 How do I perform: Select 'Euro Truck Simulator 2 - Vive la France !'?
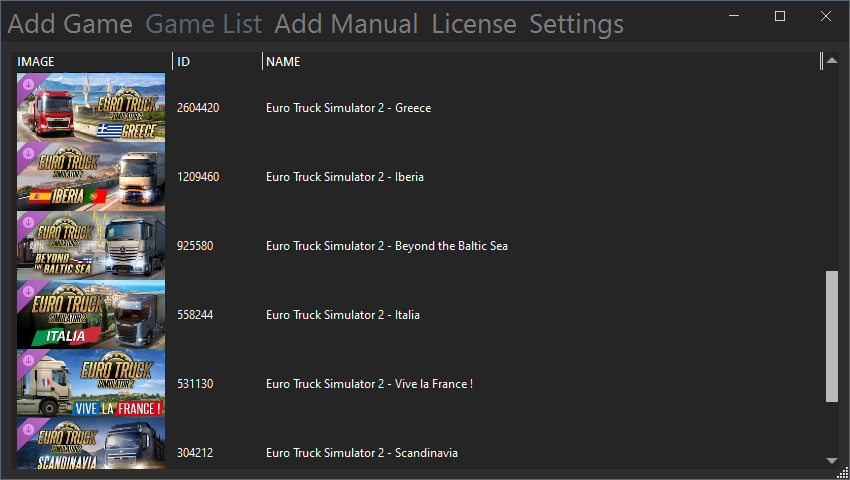point(369,383)
